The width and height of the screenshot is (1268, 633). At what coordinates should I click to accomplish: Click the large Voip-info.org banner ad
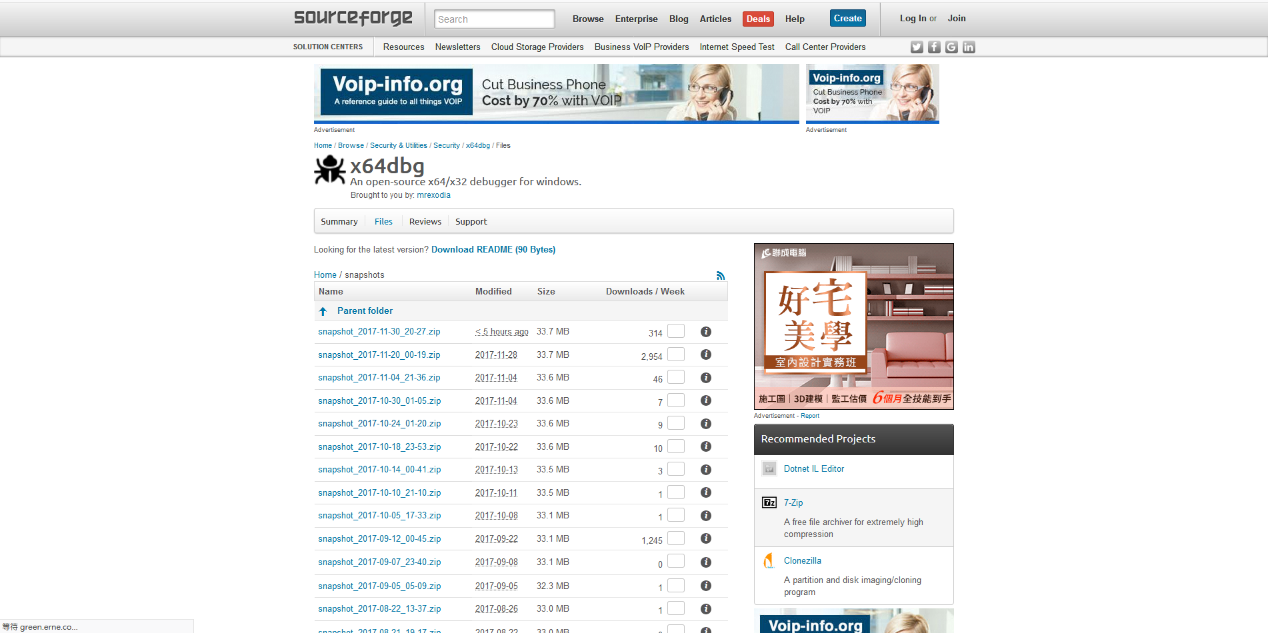coord(556,93)
